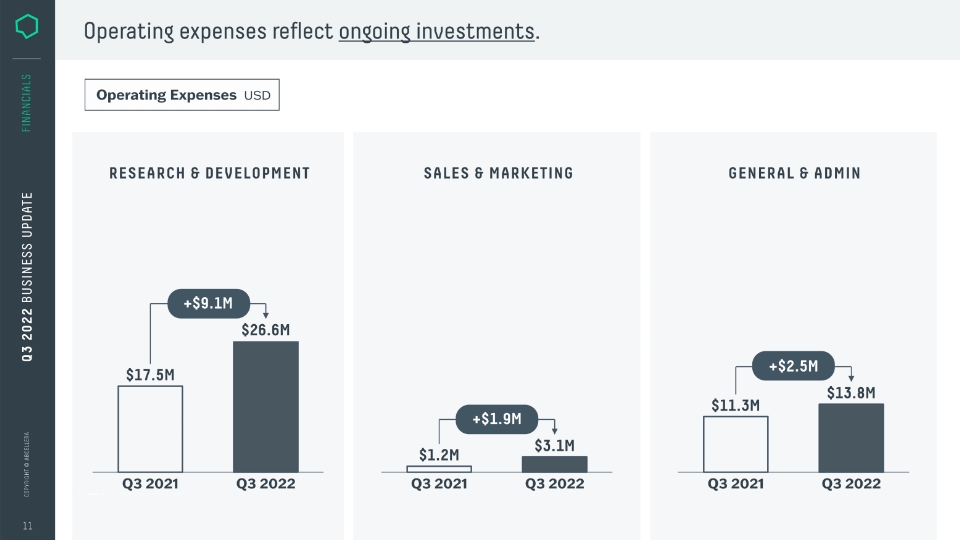Image resolution: width=960 pixels, height=540 pixels.
Task: Click the green hexagon AbCellera logo
Action: (x=27, y=26)
